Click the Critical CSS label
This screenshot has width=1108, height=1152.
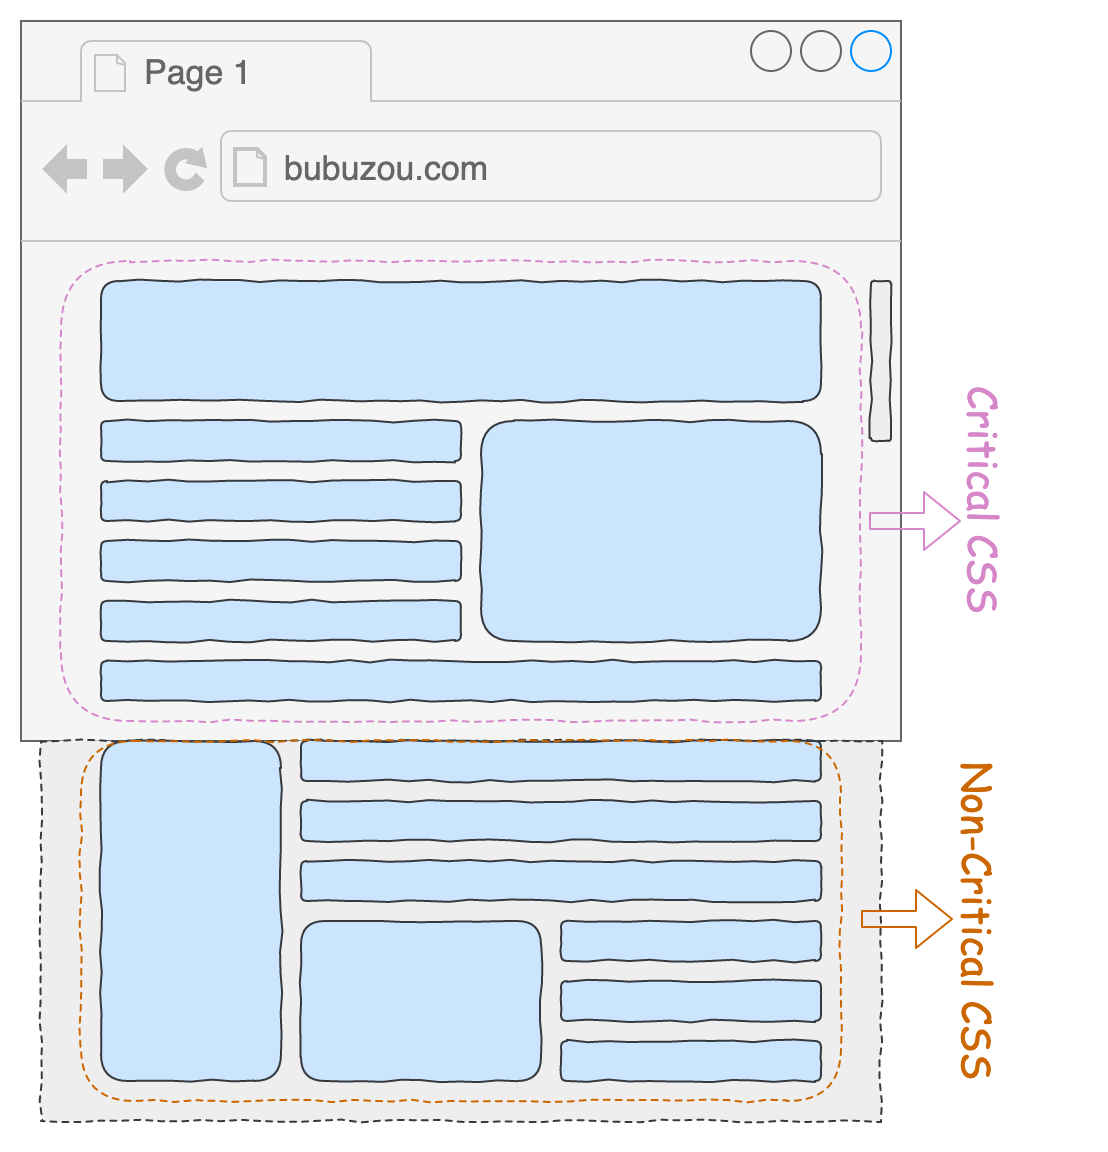pyautogui.click(x=981, y=499)
